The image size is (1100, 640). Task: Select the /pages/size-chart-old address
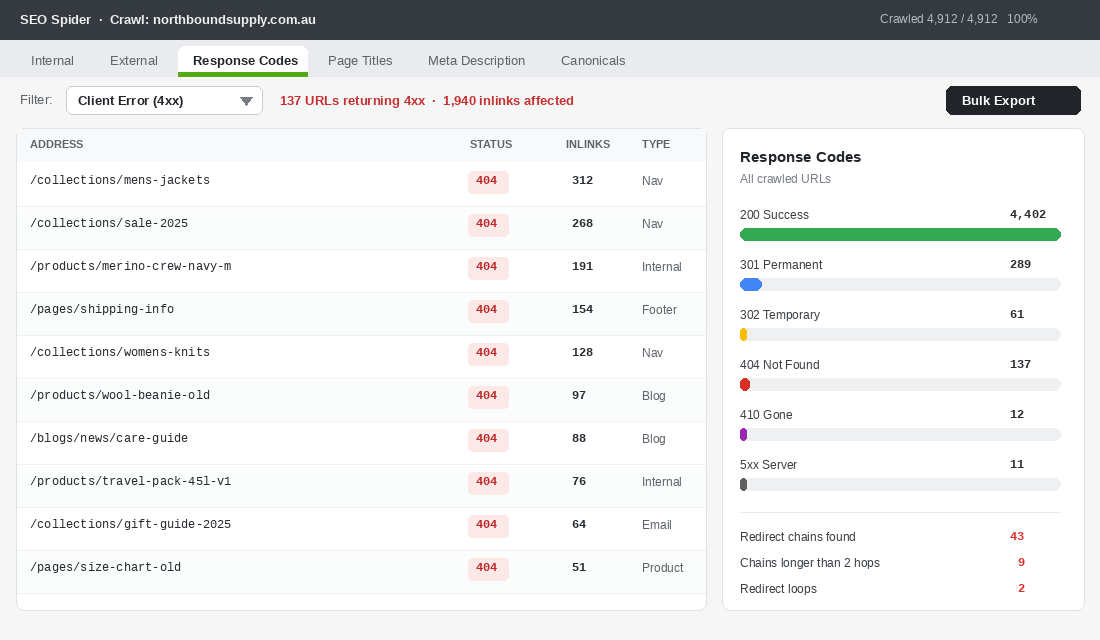click(x=105, y=567)
